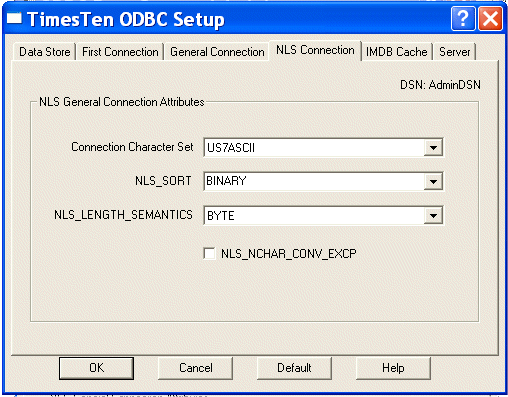Click the Cancel button
The width and height of the screenshot is (508, 397).
coord(195,368)
